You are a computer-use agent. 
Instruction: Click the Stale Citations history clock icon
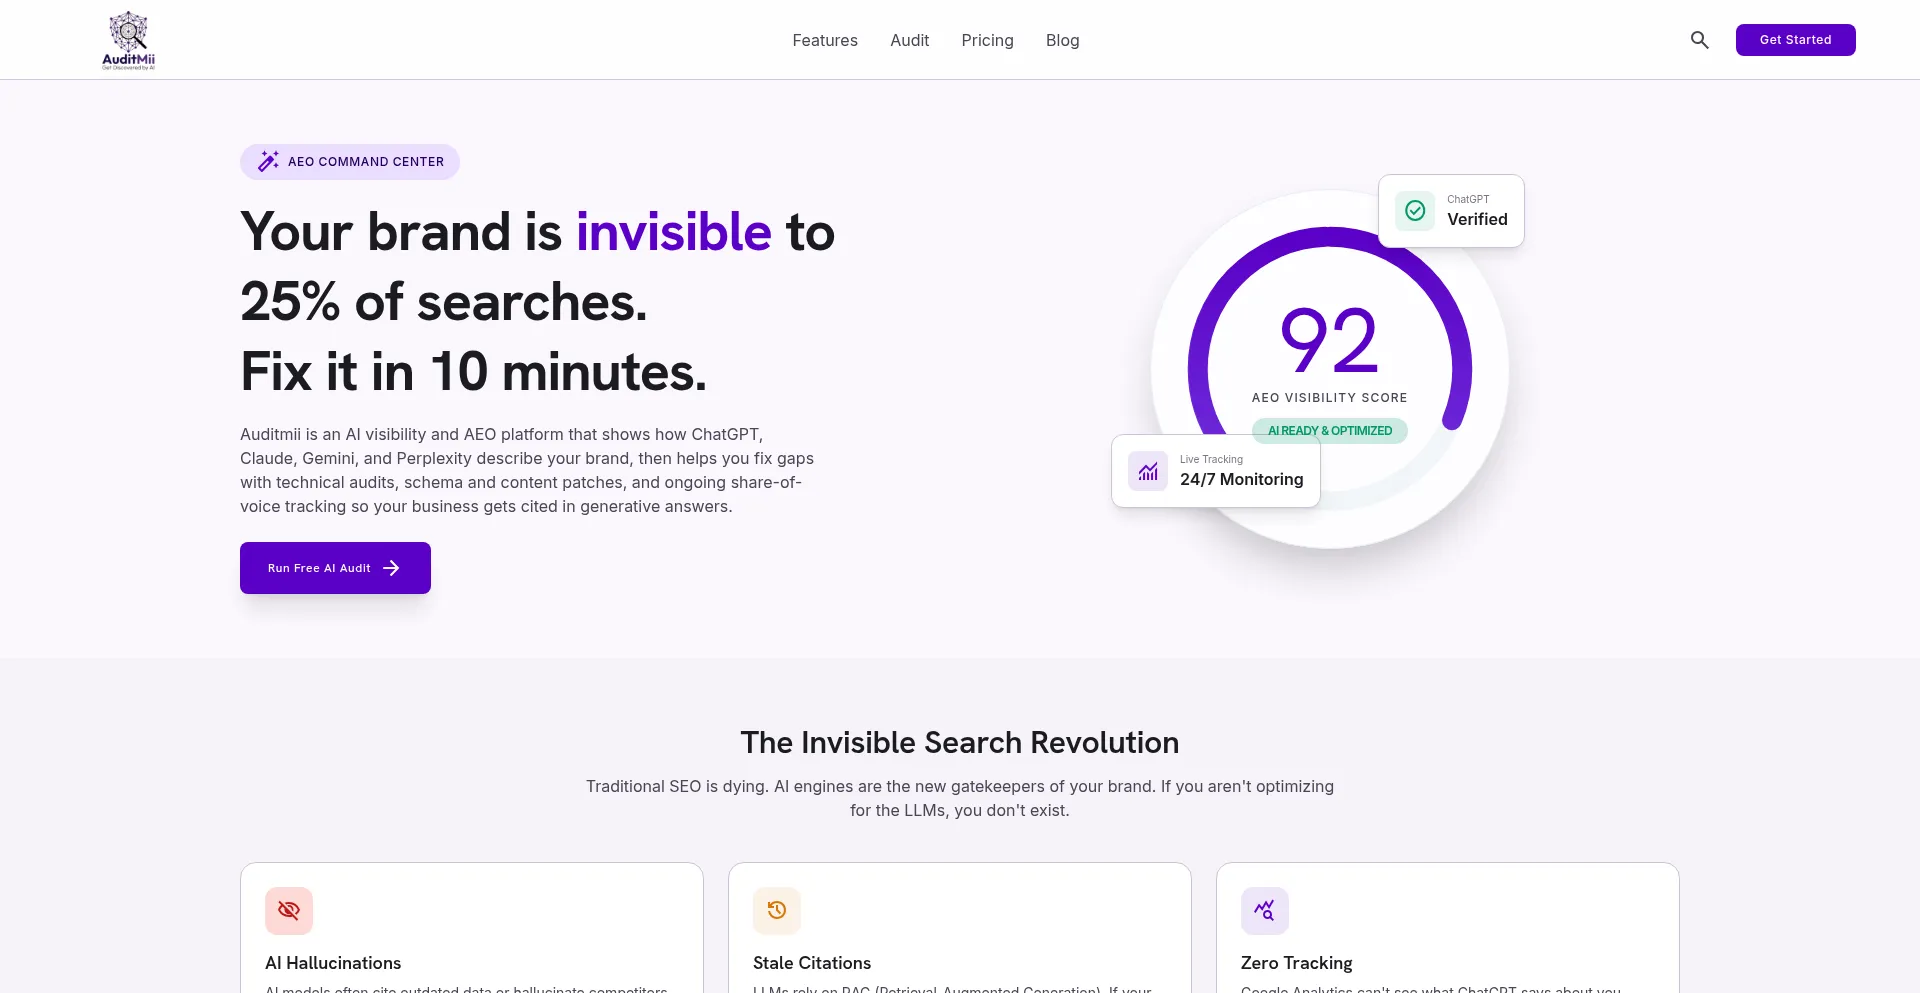coord(777,910)
